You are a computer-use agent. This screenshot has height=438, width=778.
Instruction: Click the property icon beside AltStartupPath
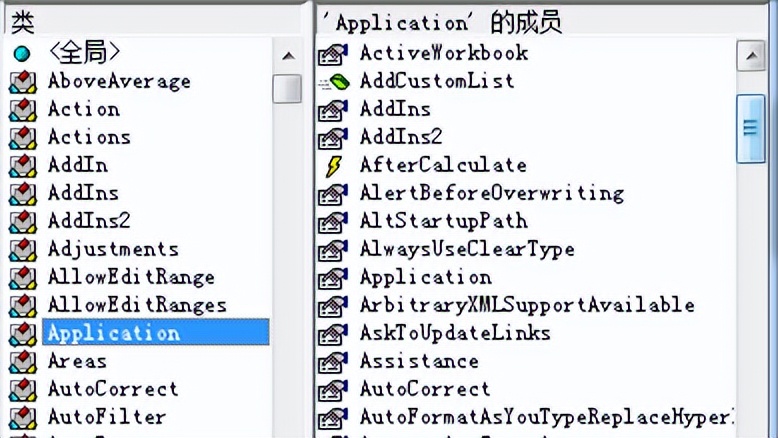click(x=332, y=222)
